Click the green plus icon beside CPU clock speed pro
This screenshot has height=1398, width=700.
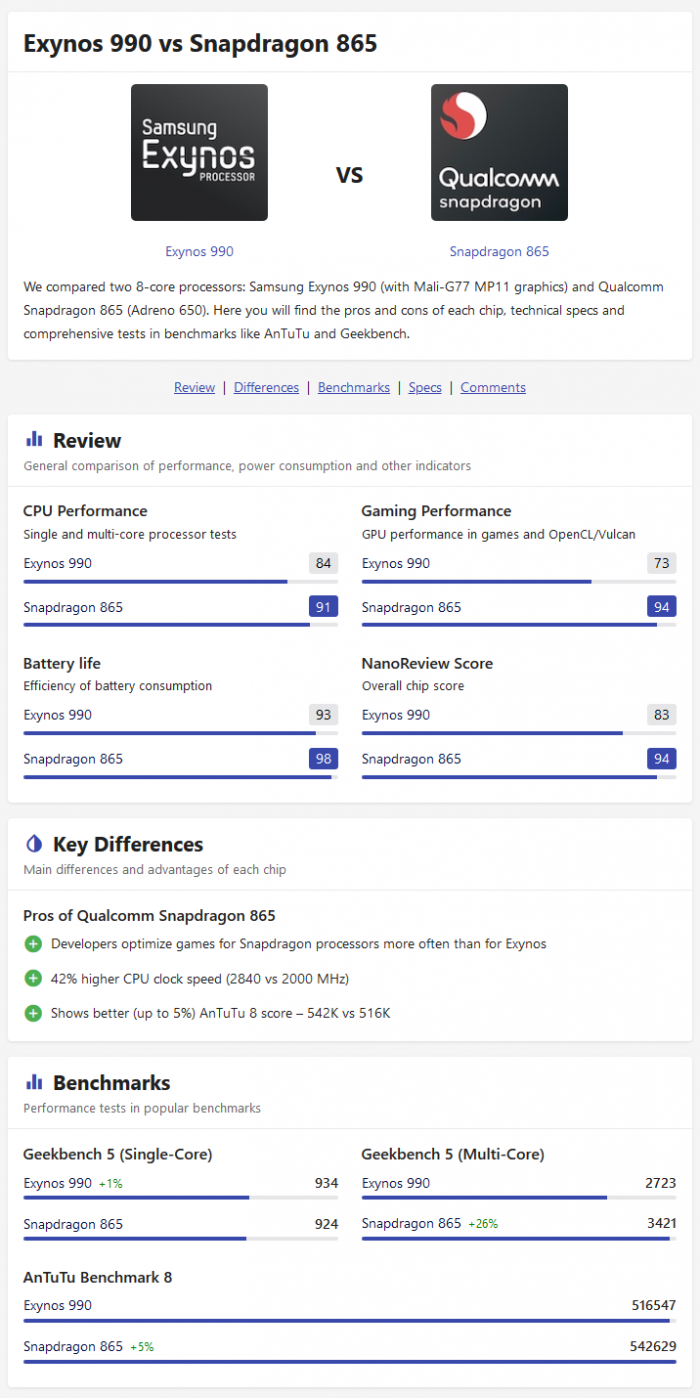coord(31,978)
